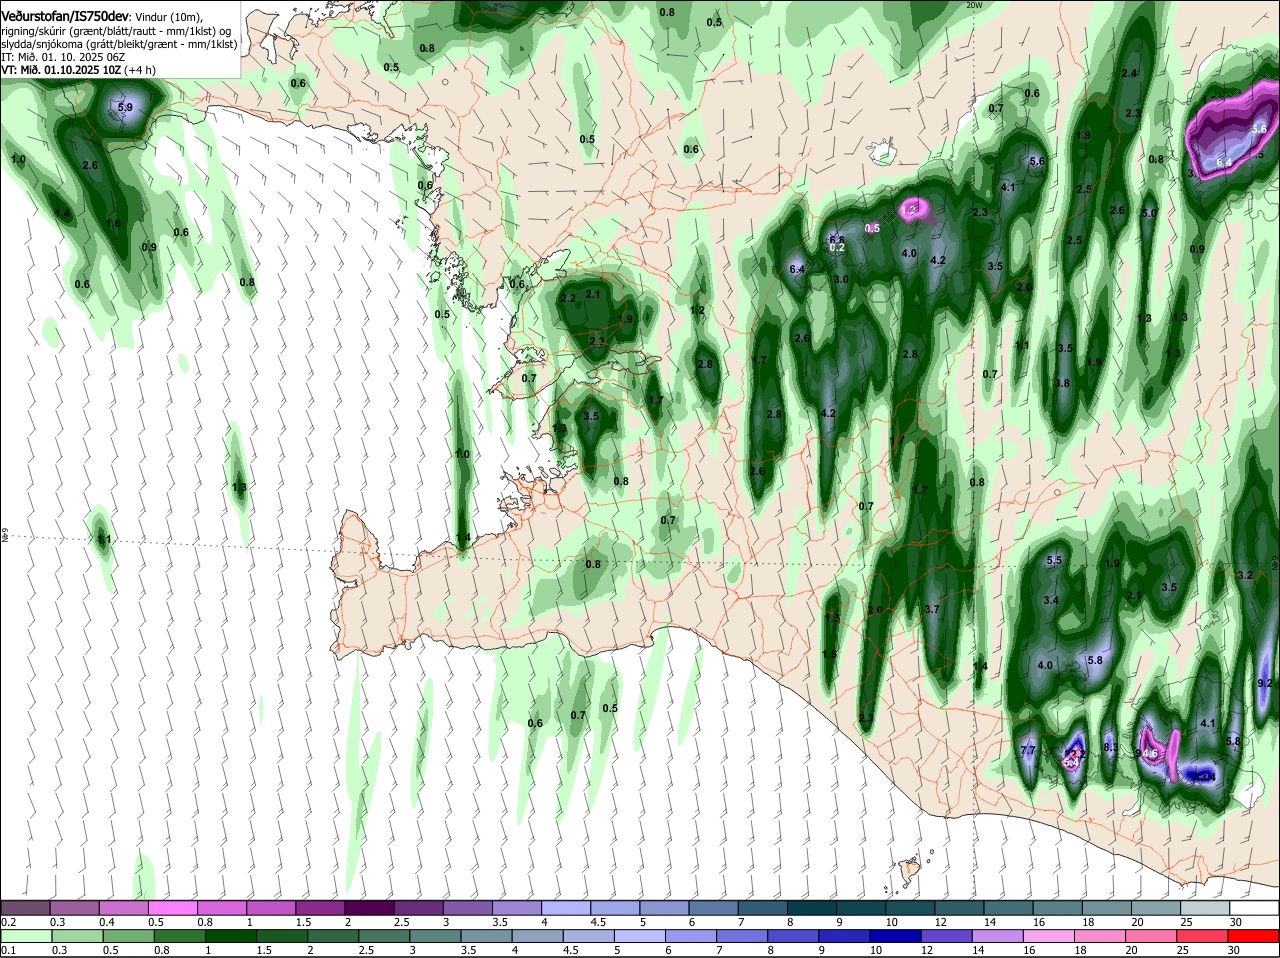Click the "3.2" precipitation value
This screenshot has width=1280, height=958.
[1245, 576]
